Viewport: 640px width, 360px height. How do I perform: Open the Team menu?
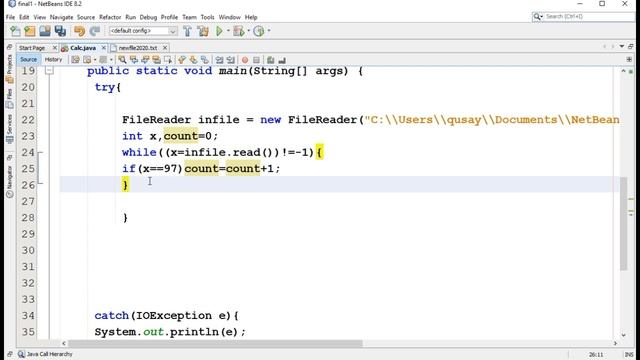click(189, 17)
